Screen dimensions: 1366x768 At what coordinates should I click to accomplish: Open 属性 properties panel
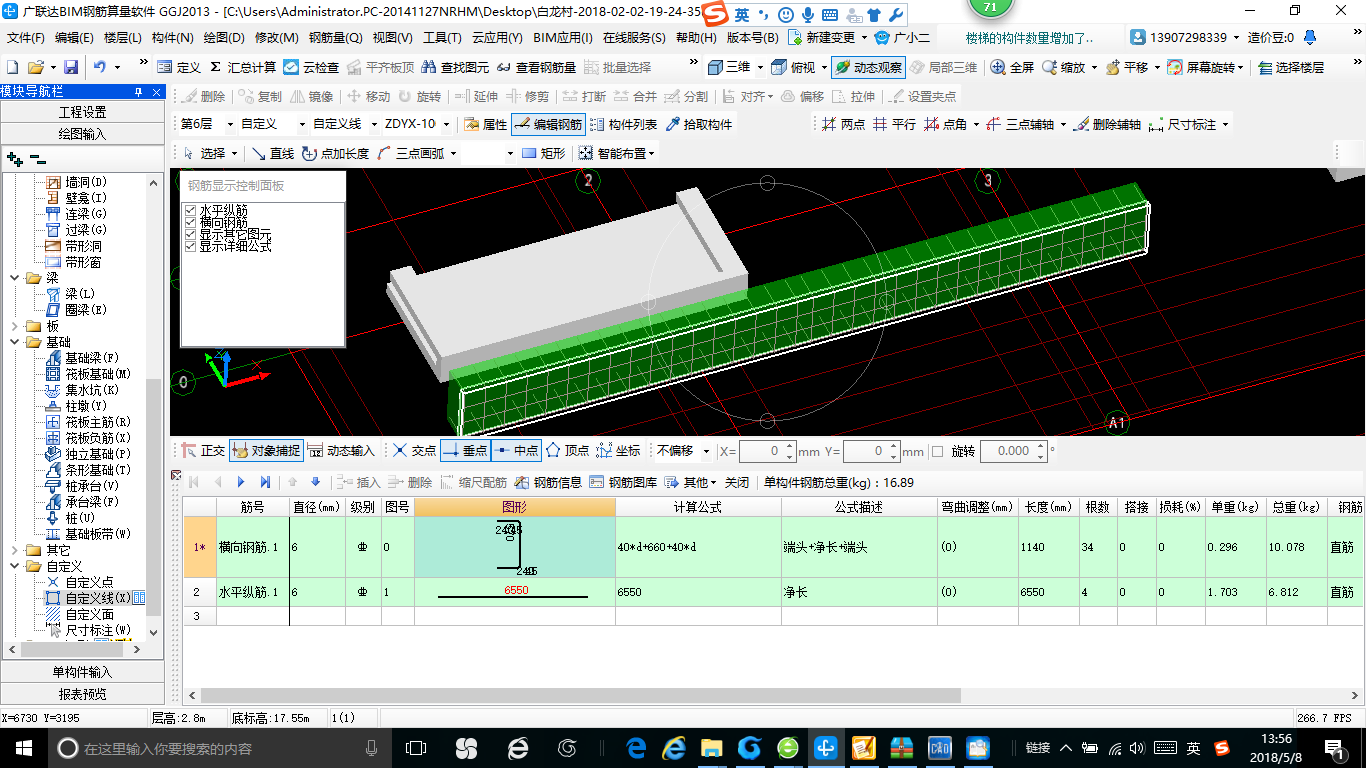click(x=486, y=124)
